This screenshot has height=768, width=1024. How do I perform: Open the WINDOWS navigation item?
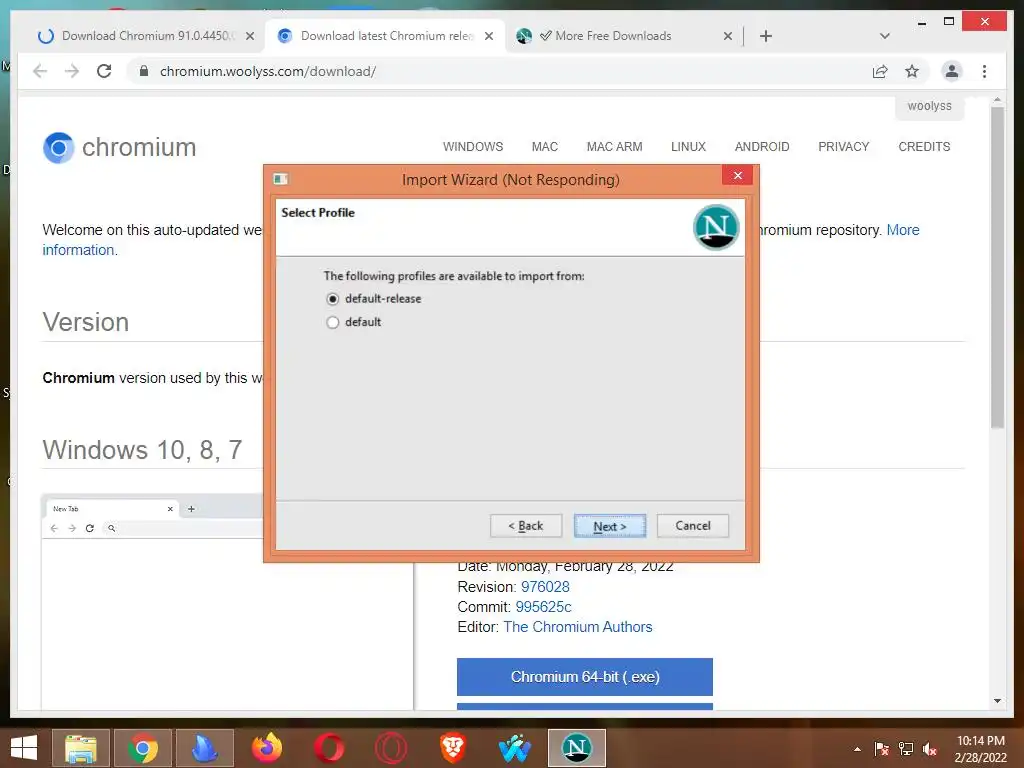[x=473, y=147]
